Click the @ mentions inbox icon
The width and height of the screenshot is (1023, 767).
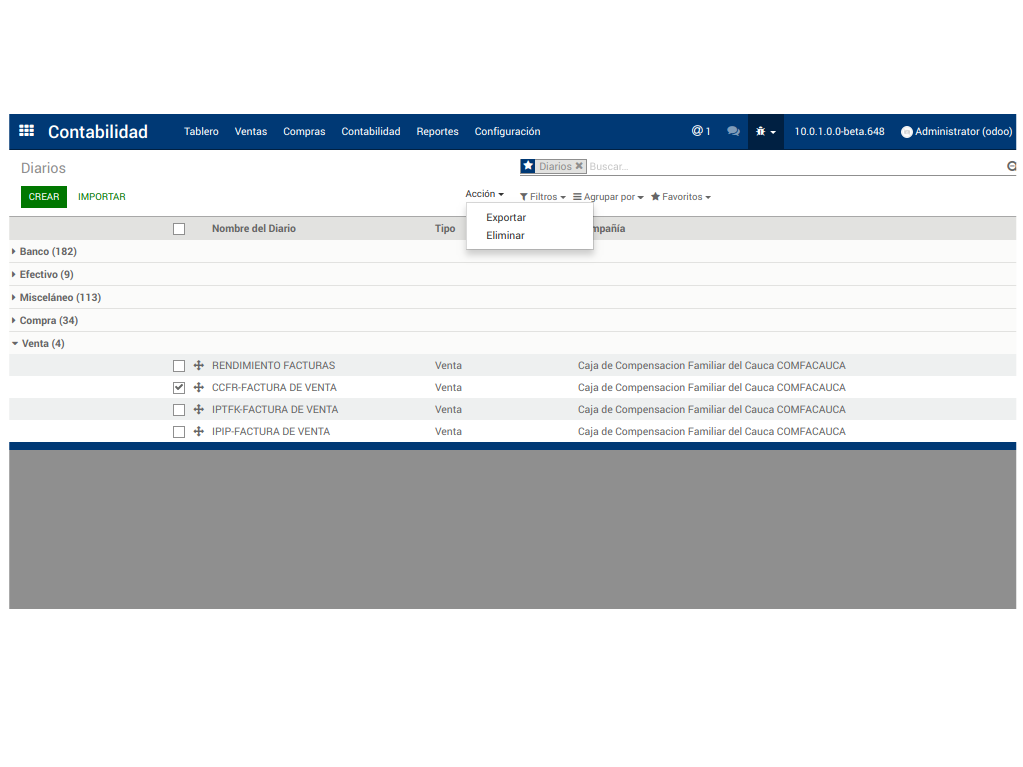pos(700,131)
